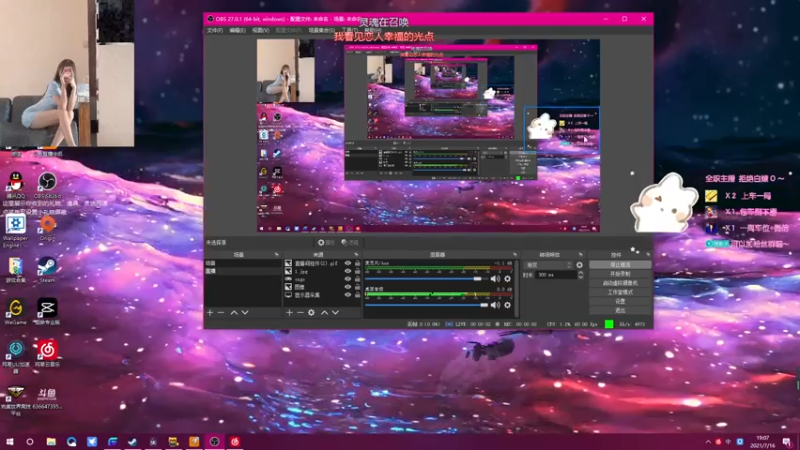Open settings gear for desktop audio channel

(x=507, y=305)
